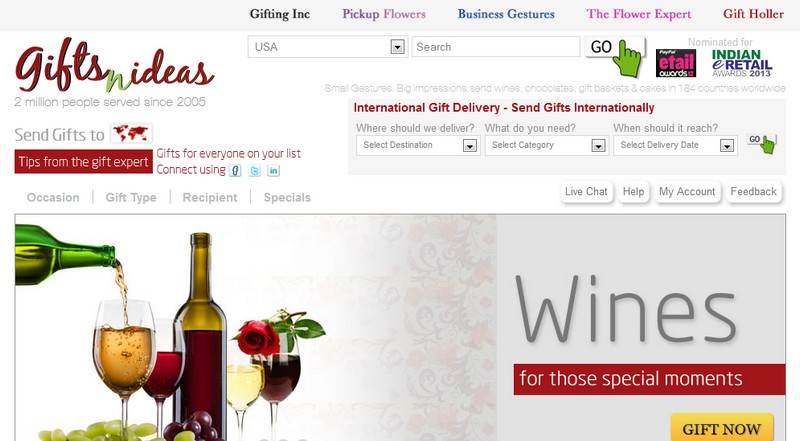Open Live Chat
This screenshot has width=800, height=441.
click(x=586, y=191)
